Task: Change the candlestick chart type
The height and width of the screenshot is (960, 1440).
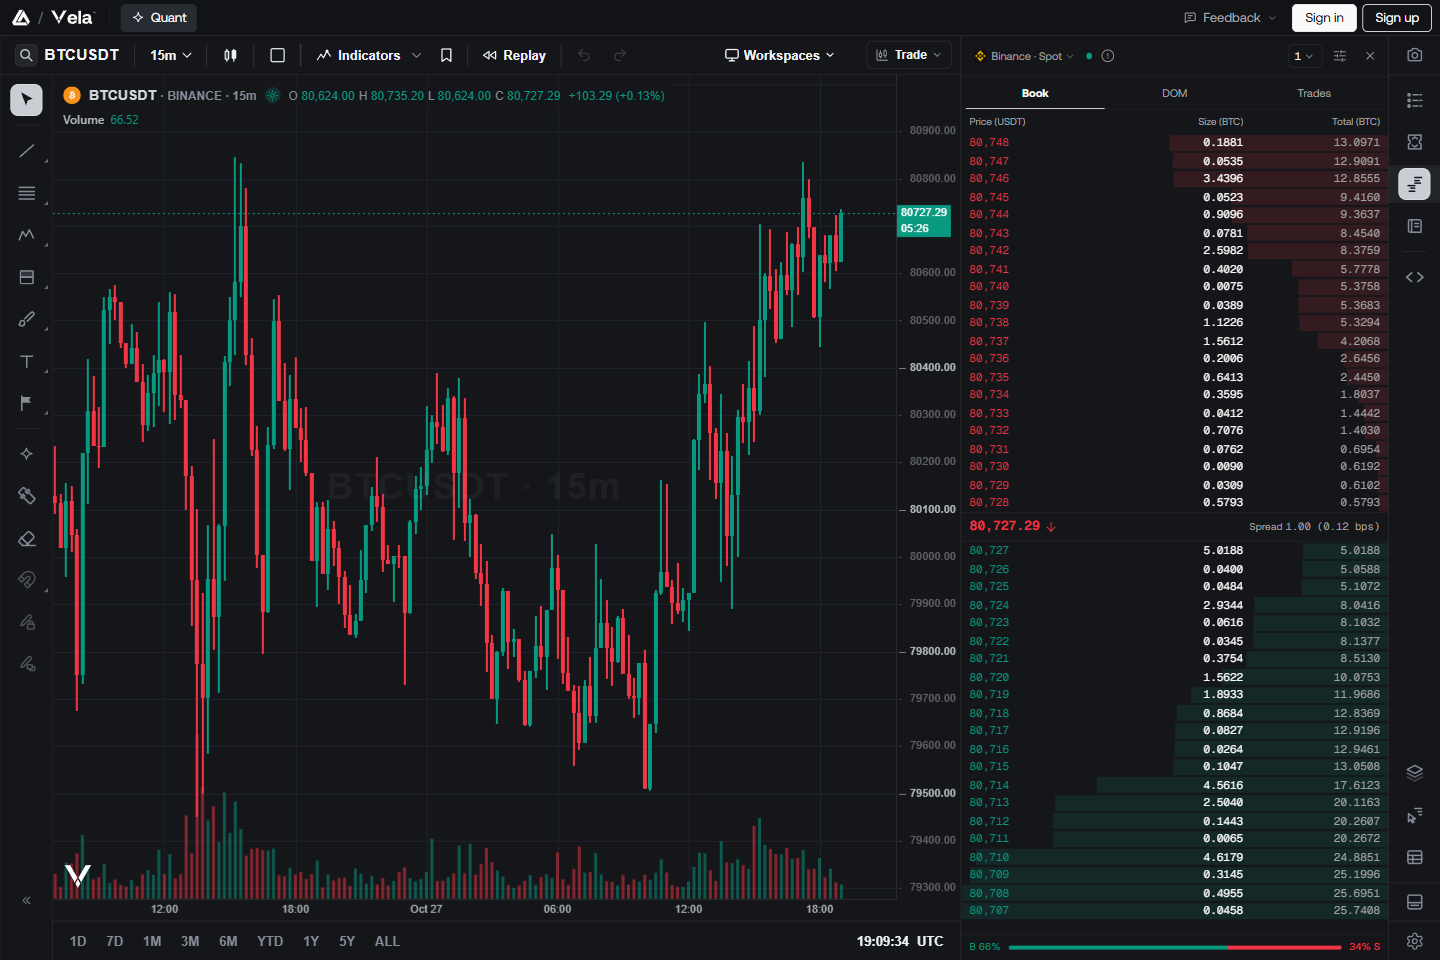Action: click(231, 55)
